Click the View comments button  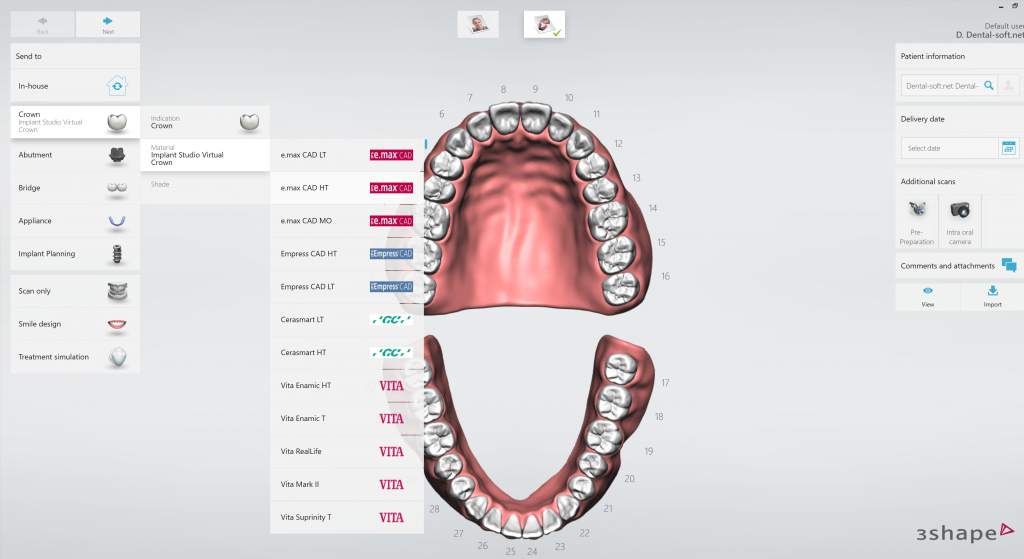928,297
